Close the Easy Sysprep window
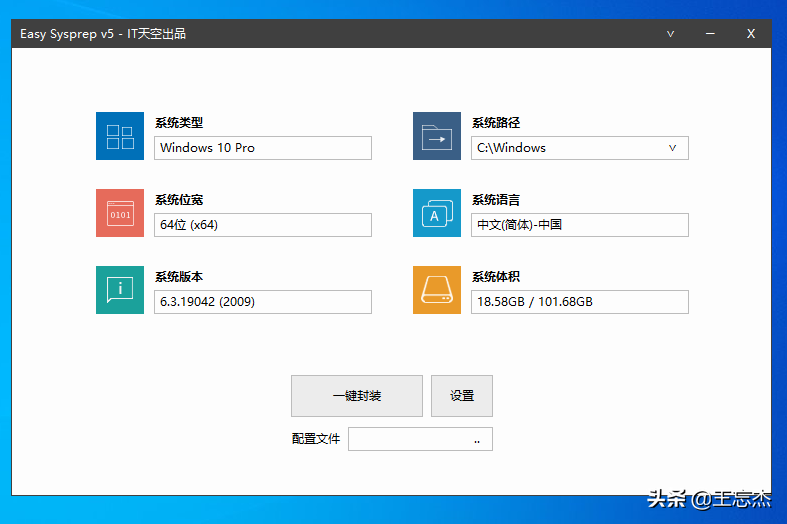Viewport: 787px width, 524px height. (750, 34)
